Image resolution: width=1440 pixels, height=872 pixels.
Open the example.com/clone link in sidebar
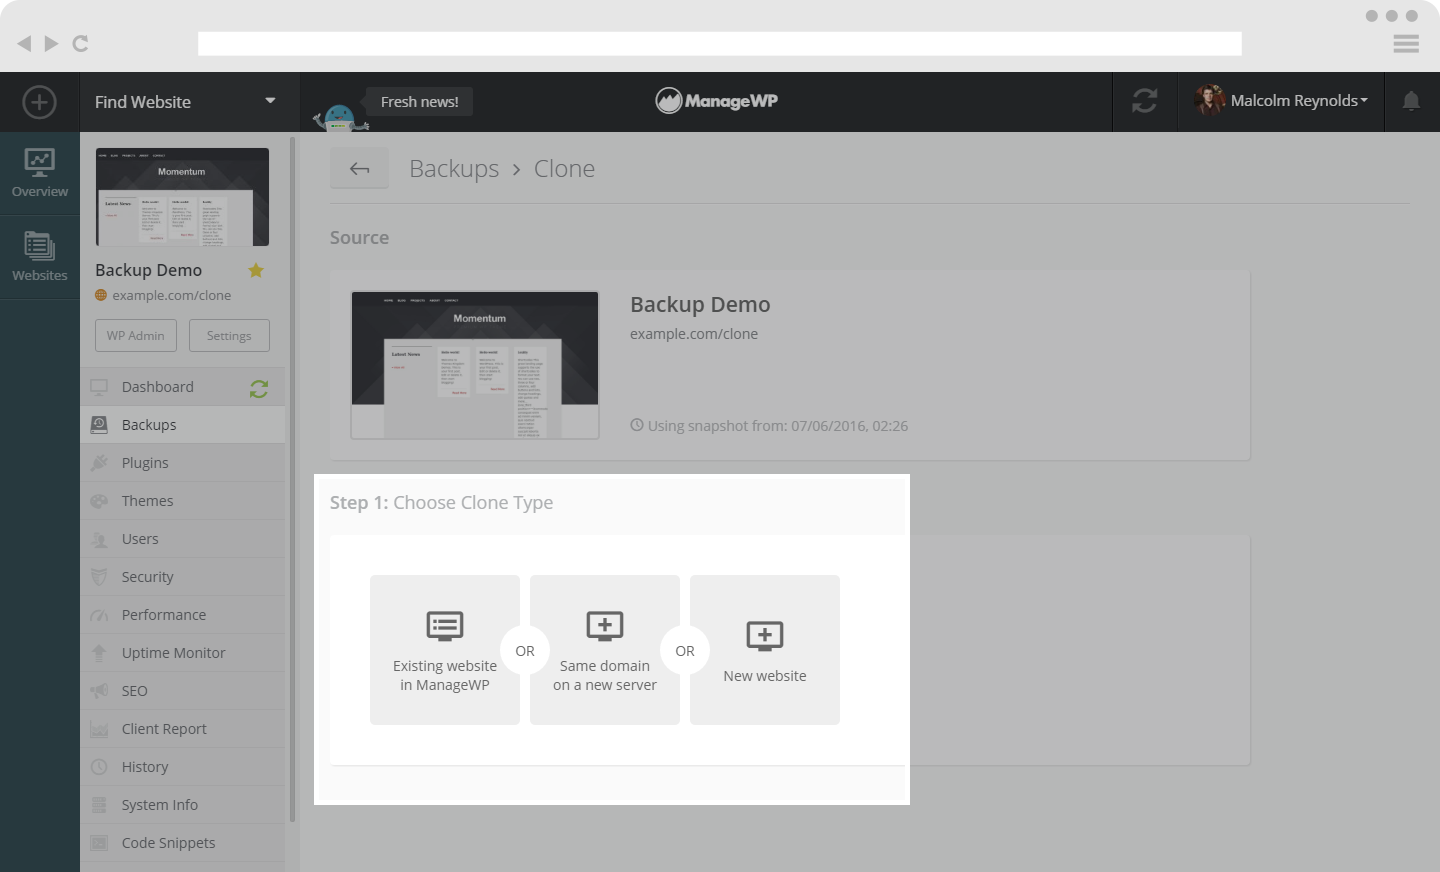tap(171, 295)
